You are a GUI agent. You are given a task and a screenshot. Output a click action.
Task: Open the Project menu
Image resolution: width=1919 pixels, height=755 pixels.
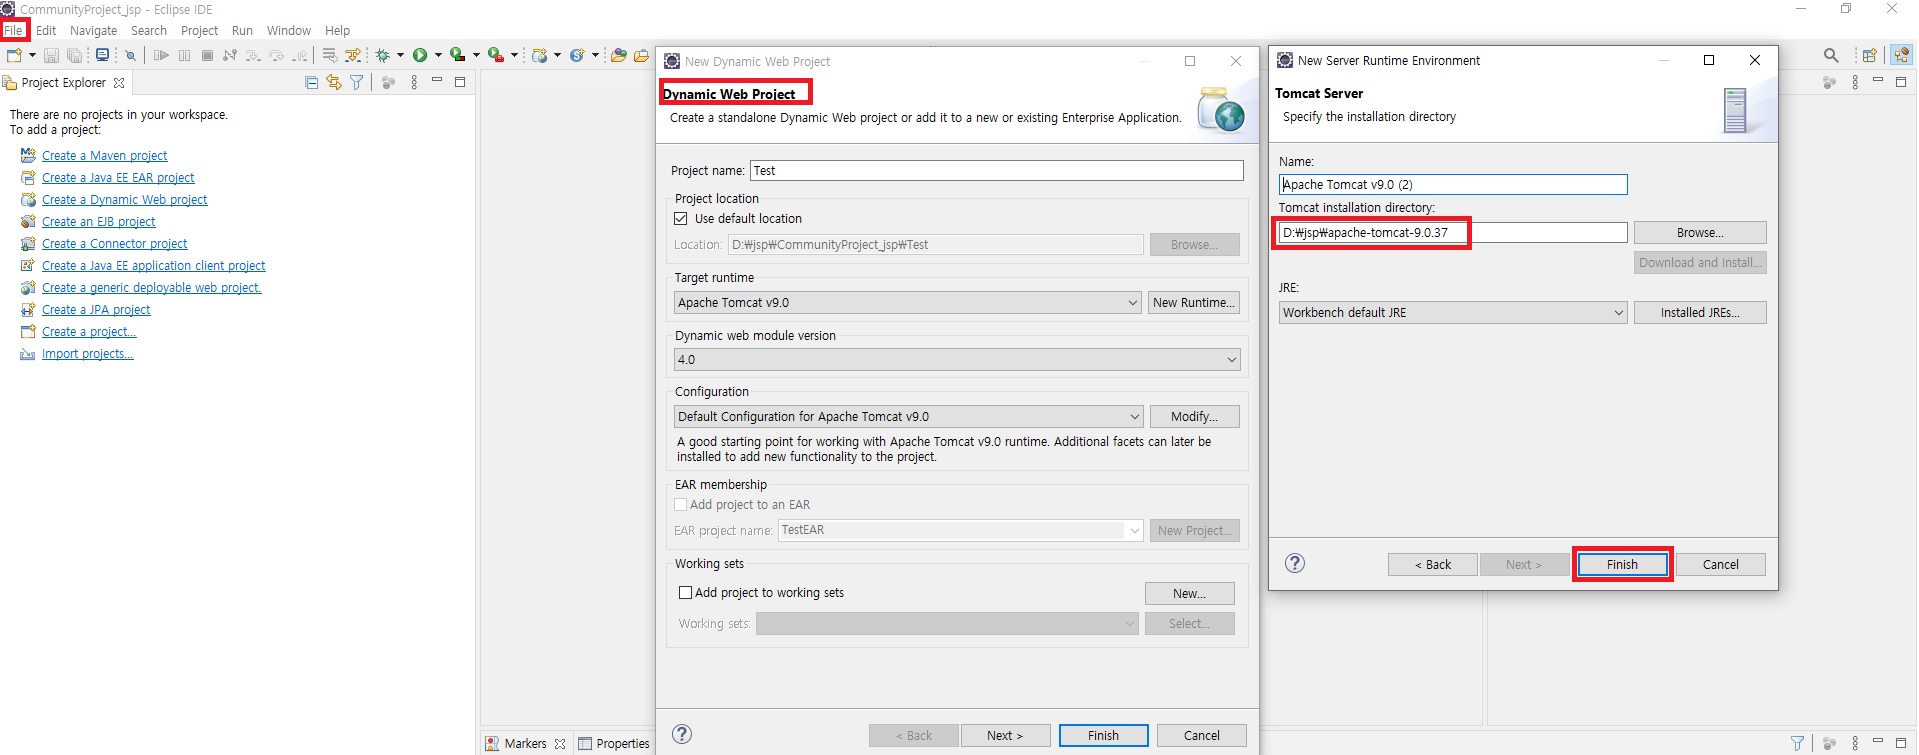(x=199, y=30)
